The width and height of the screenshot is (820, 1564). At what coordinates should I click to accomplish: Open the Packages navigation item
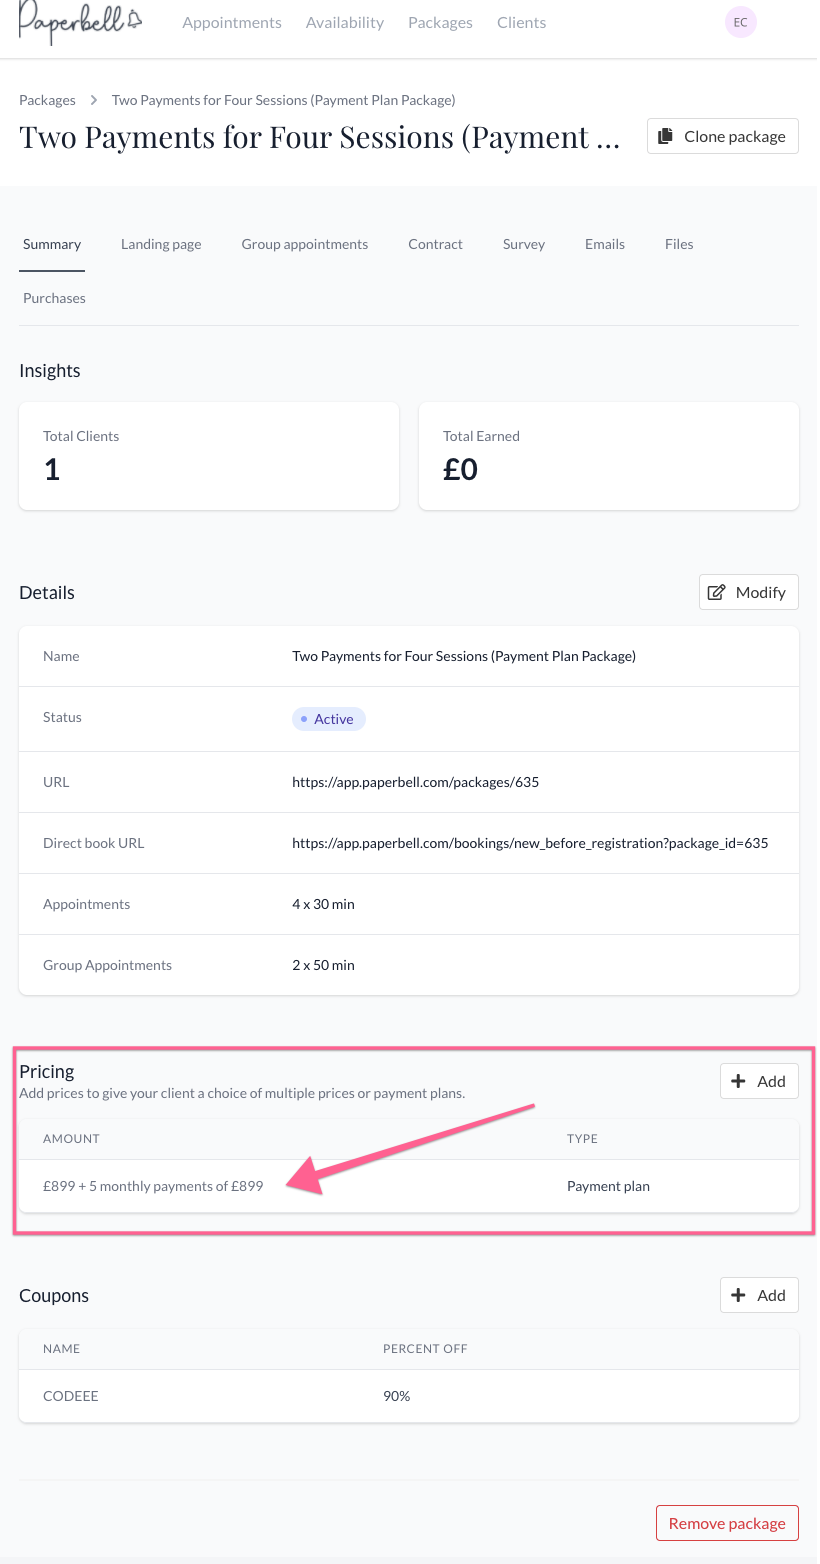440,22
